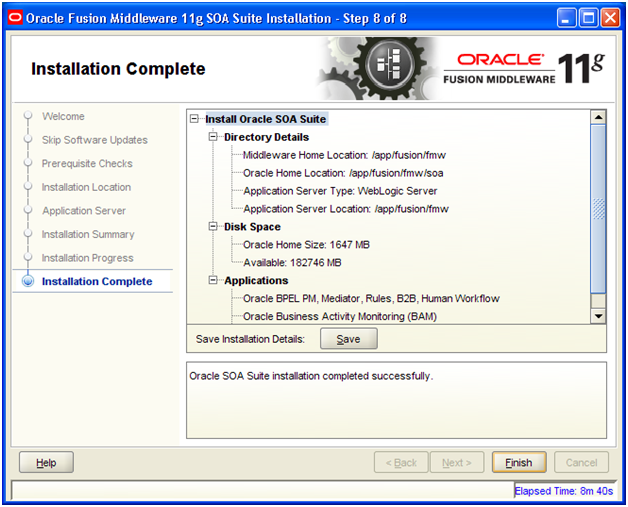
Task: Select 'Oracle Home Location: /app/fusion/fmw/soa' row
Action: (343, 173)
